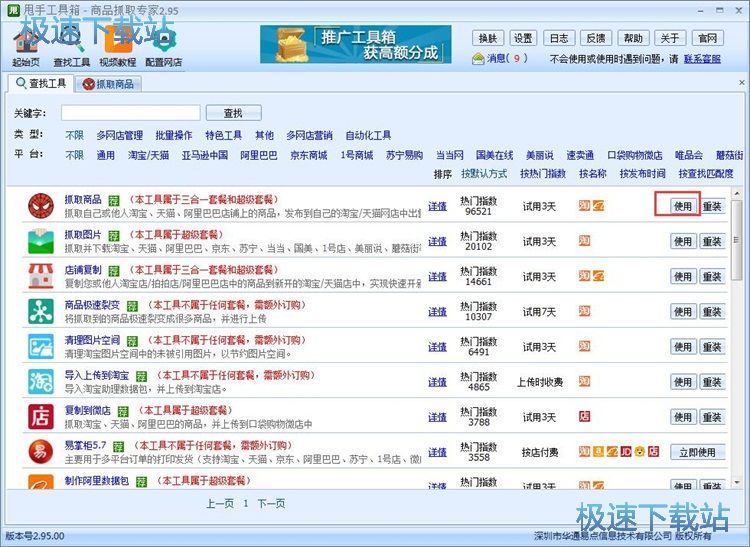Open 设置 settings button

(523, 38)
